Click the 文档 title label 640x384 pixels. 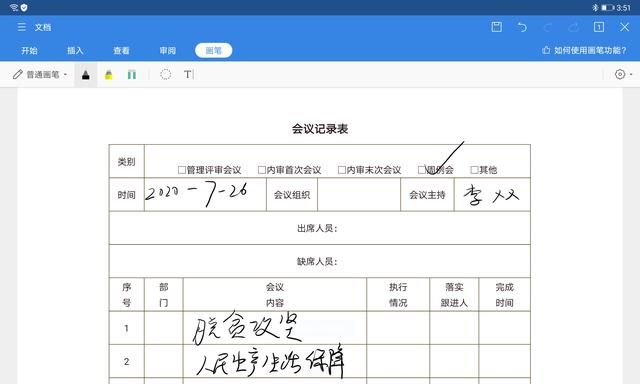[42, 27]
